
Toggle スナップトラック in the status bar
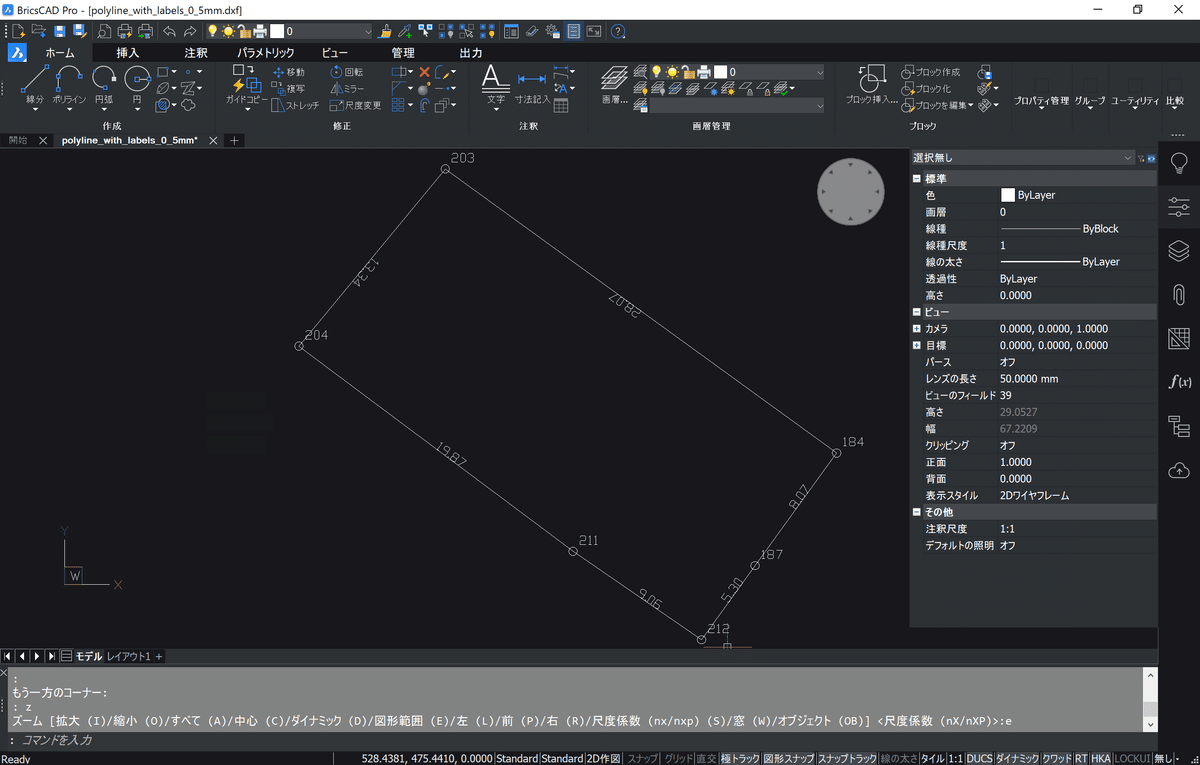(x=848, y=758)
